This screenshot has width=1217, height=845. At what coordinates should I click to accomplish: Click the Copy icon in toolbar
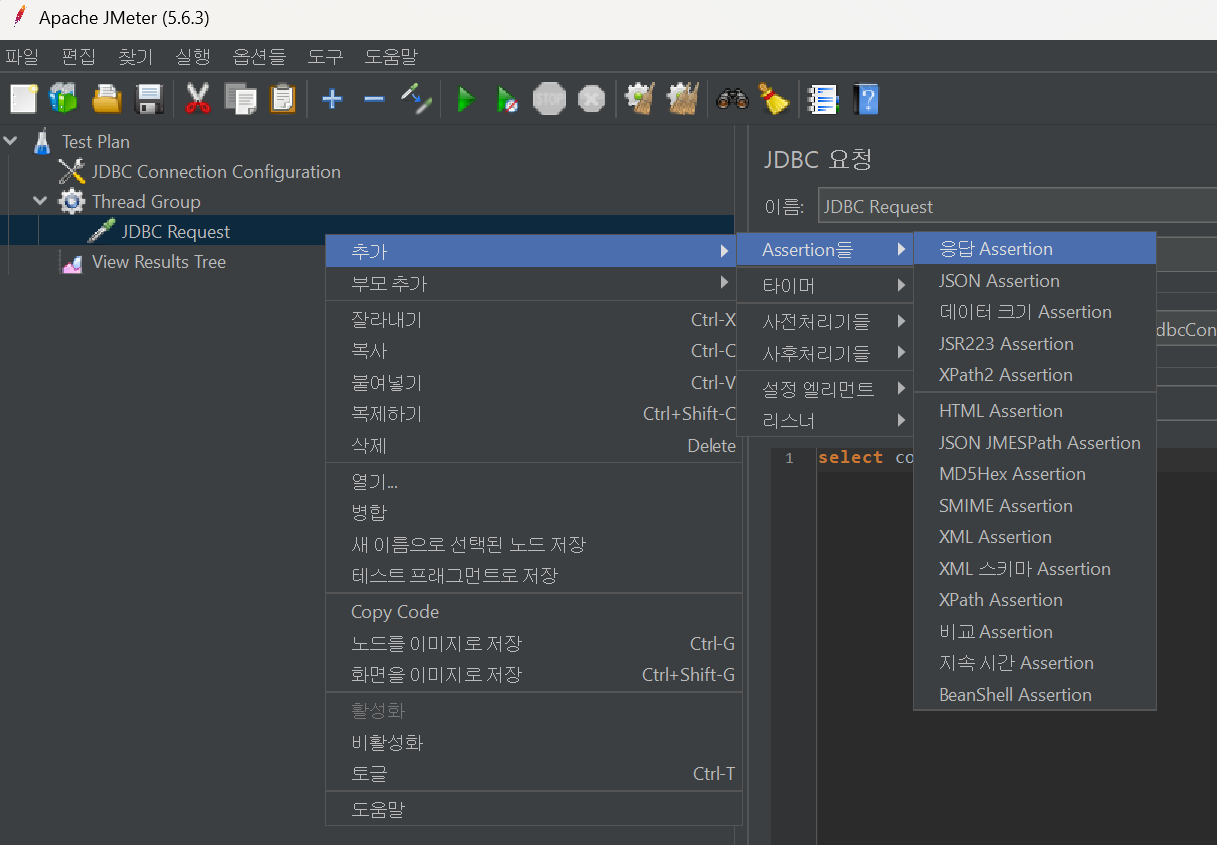(240, 98)
